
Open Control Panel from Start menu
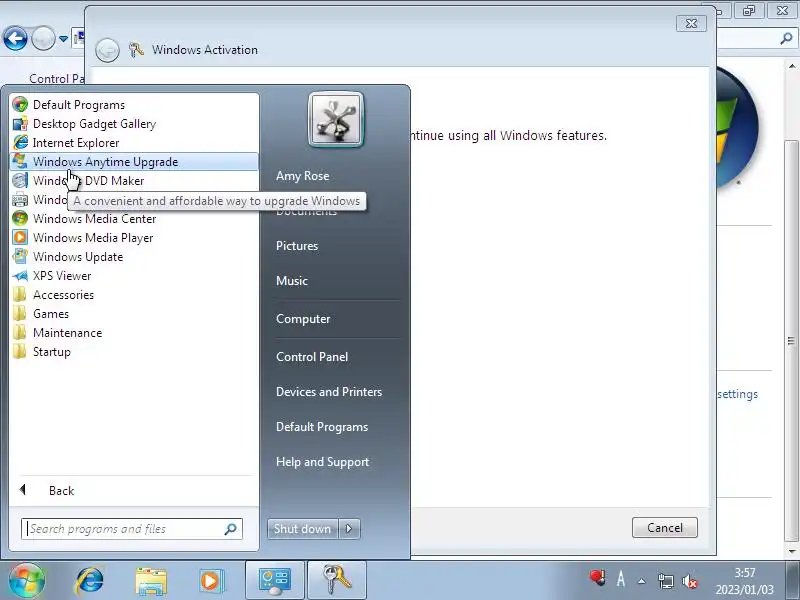(312, 357)
